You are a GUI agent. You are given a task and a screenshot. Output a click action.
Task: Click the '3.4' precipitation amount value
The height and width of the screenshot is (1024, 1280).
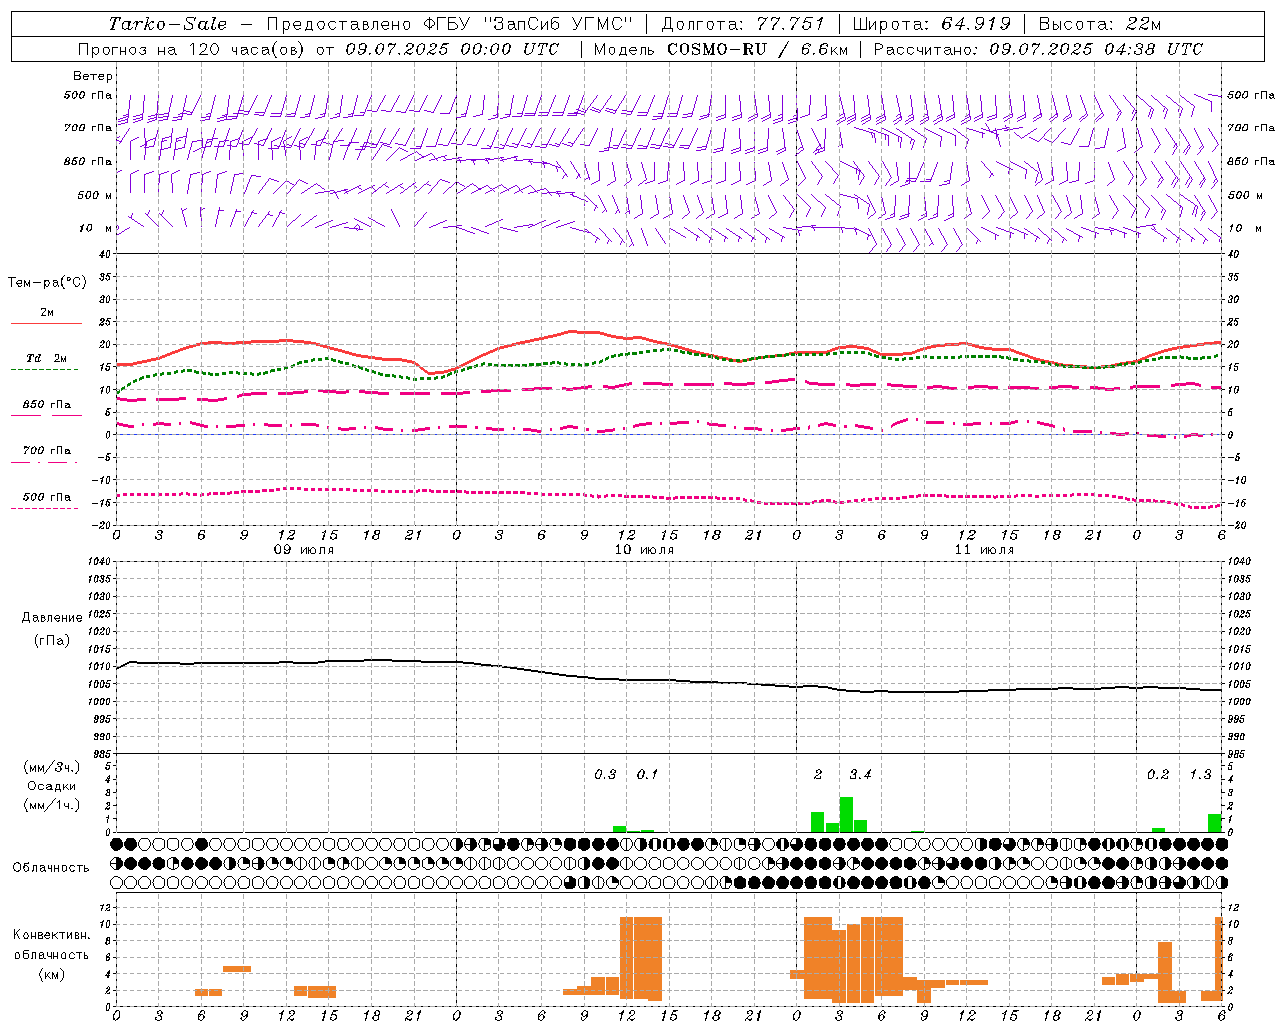tap(860, 775)
